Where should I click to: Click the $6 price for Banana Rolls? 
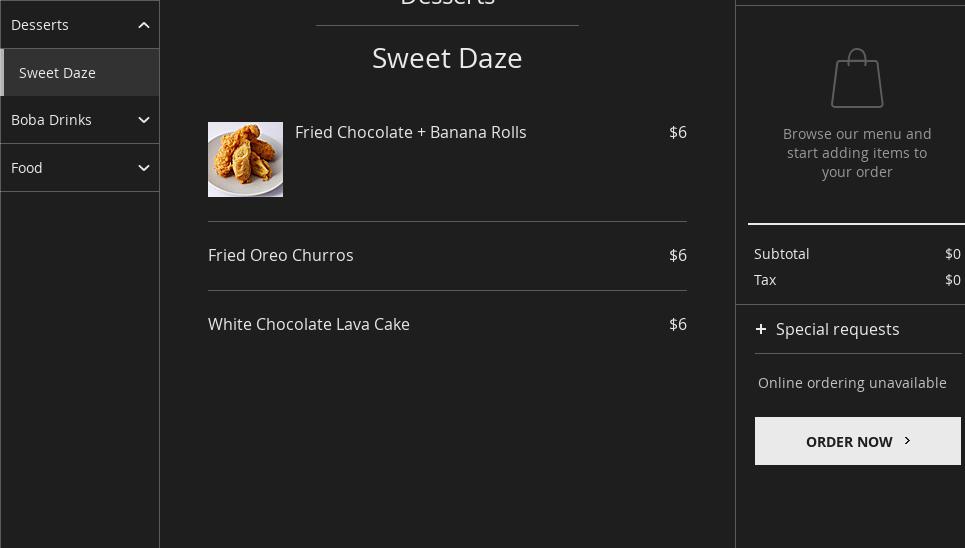(x=678, y=132)
